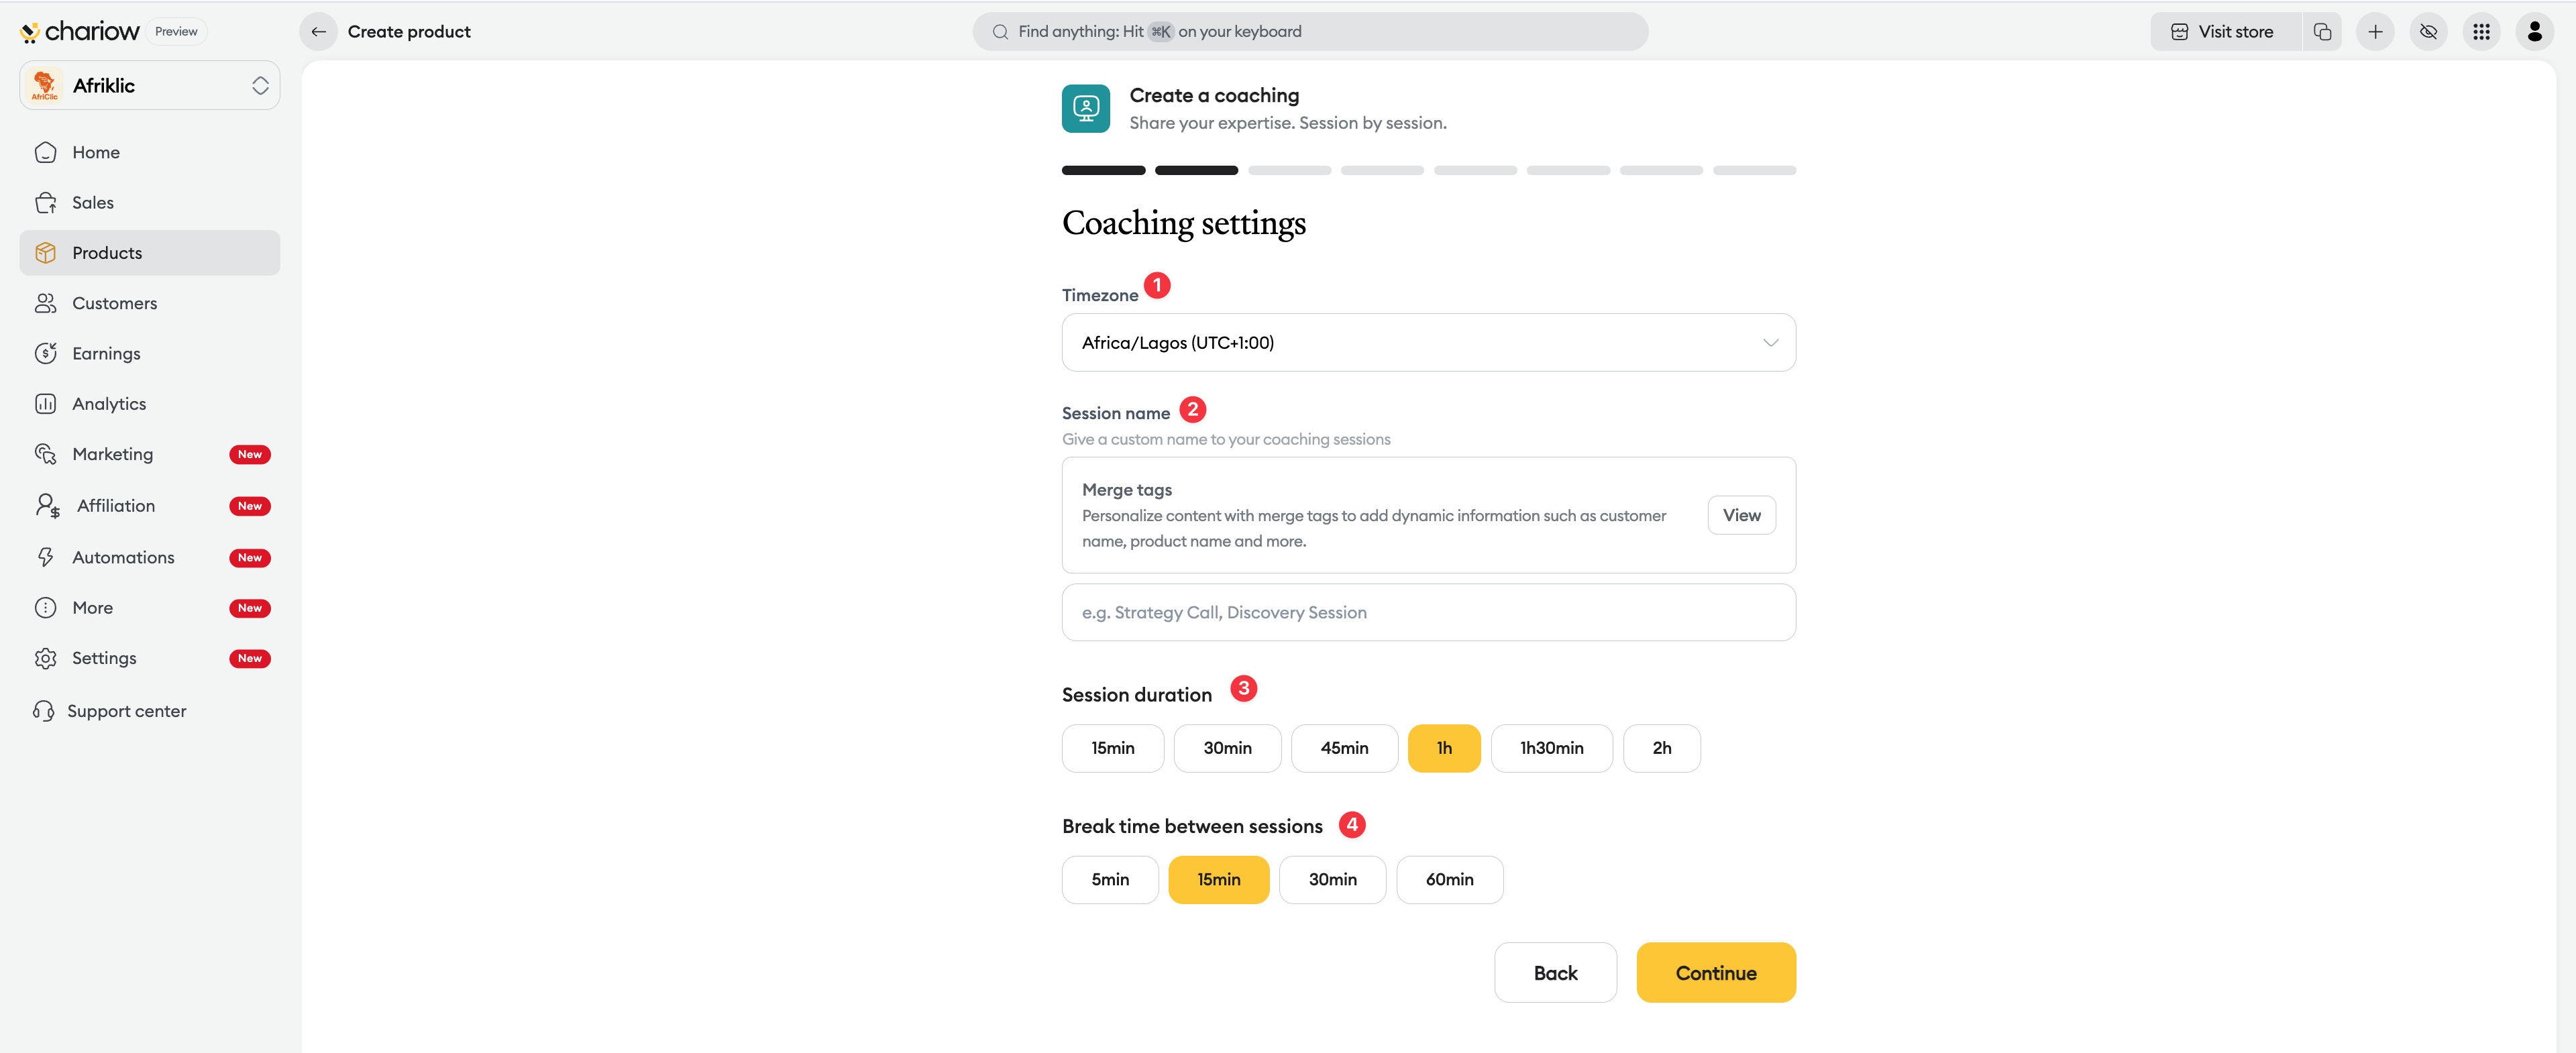Click the back arrow beside Create product
2576x1053 pixels.
pos(318,32)
